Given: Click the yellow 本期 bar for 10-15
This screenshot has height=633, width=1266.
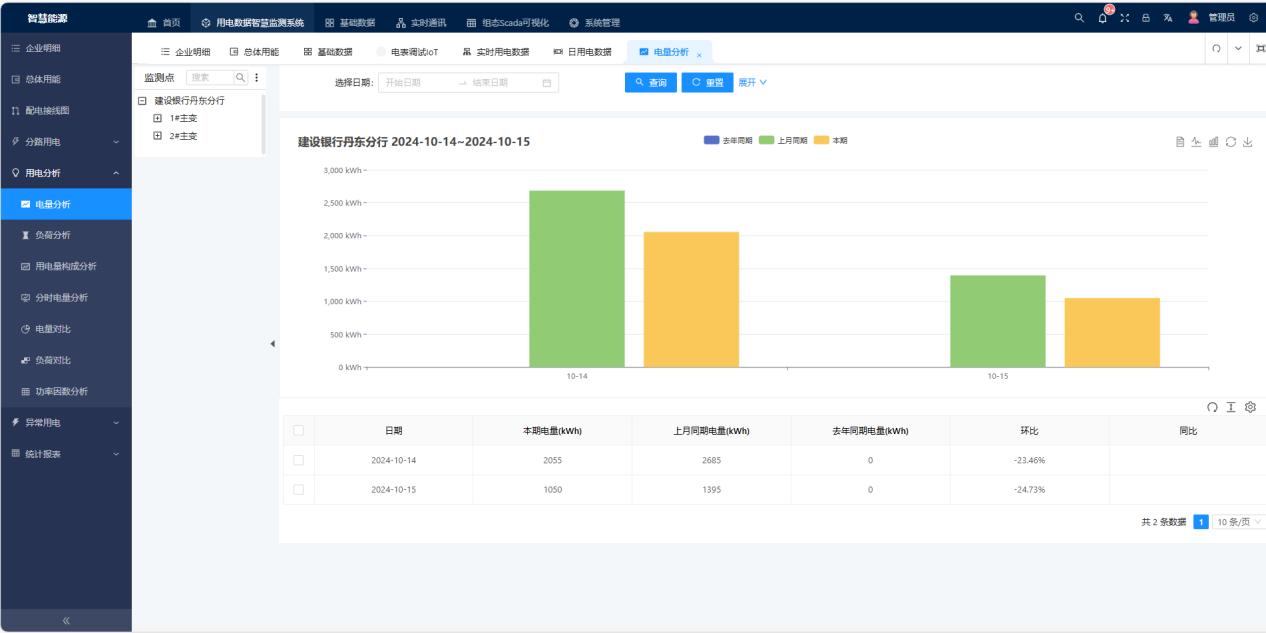Looking at the screenshot, I should 1112,332.
